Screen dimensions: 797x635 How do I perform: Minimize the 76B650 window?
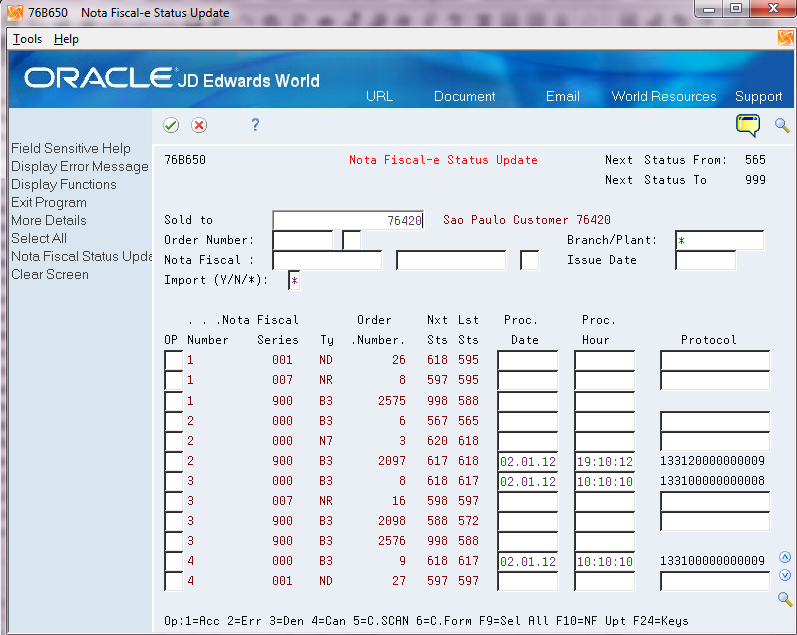(710, 8)
